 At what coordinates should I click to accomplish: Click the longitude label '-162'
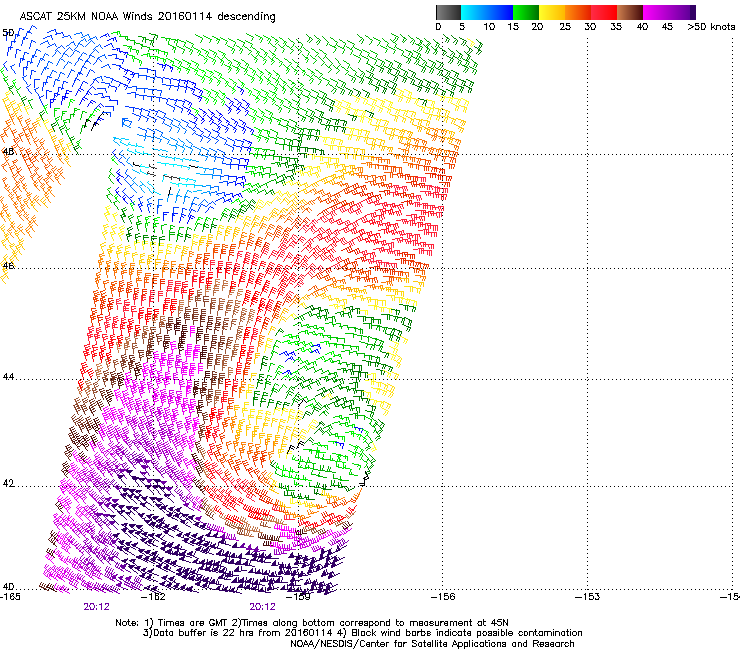155,597
